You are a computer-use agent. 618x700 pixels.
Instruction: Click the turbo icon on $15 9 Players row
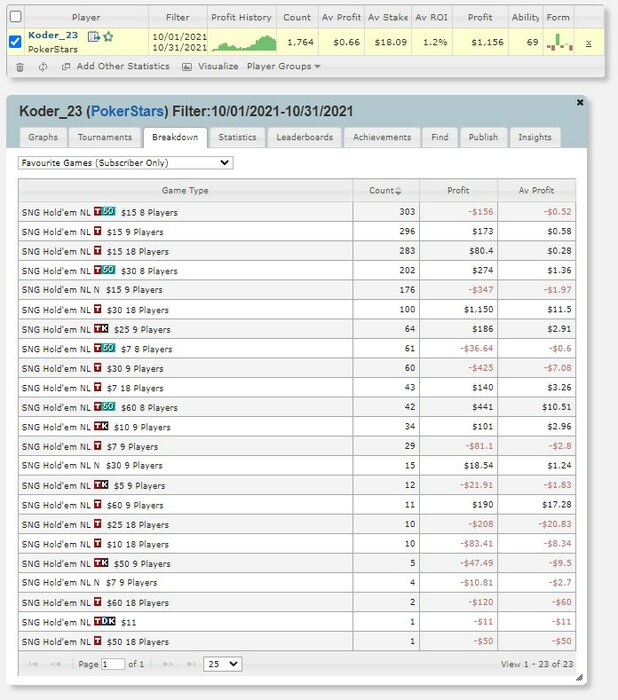(98, 231)
